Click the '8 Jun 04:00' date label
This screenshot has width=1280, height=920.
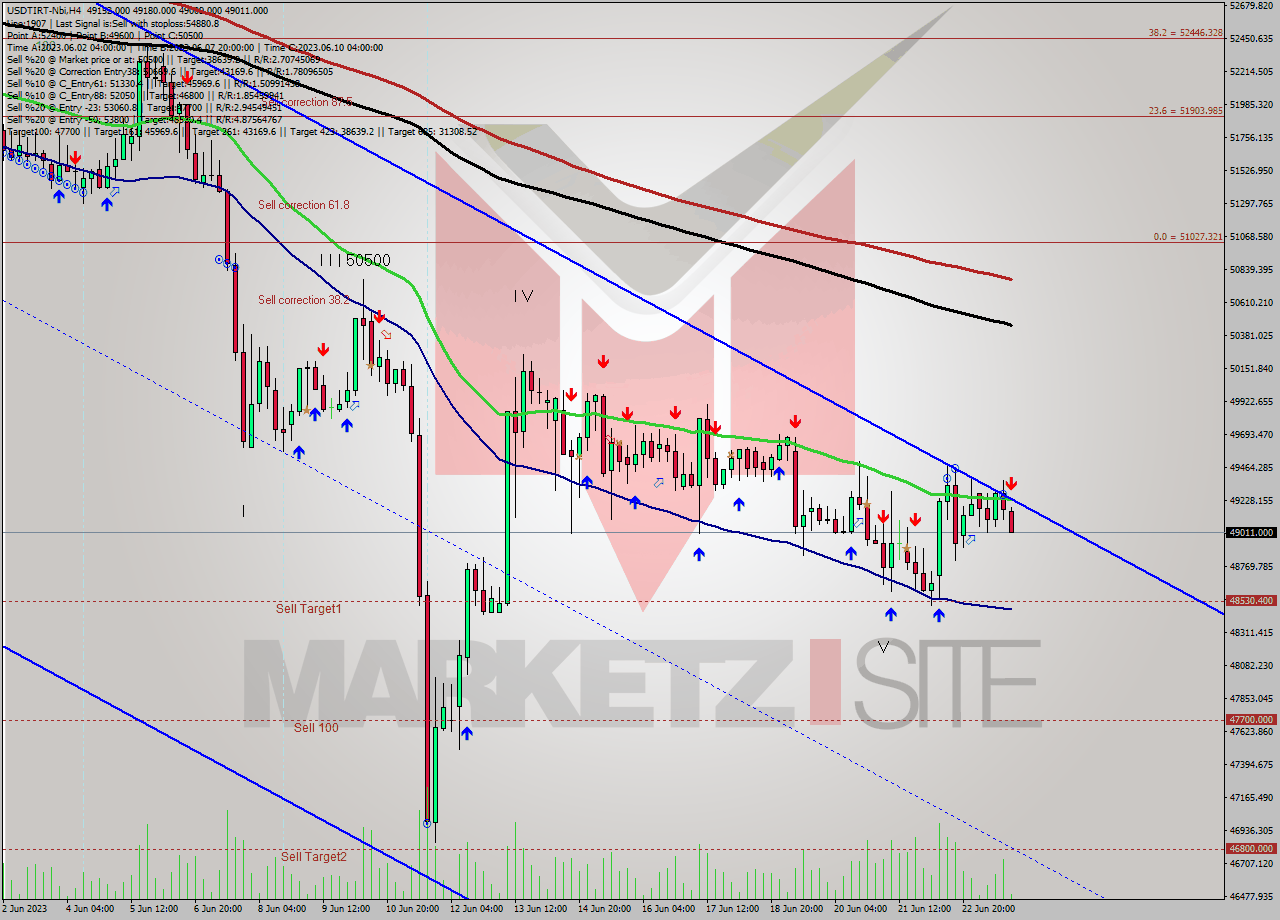tap(283, 909)
